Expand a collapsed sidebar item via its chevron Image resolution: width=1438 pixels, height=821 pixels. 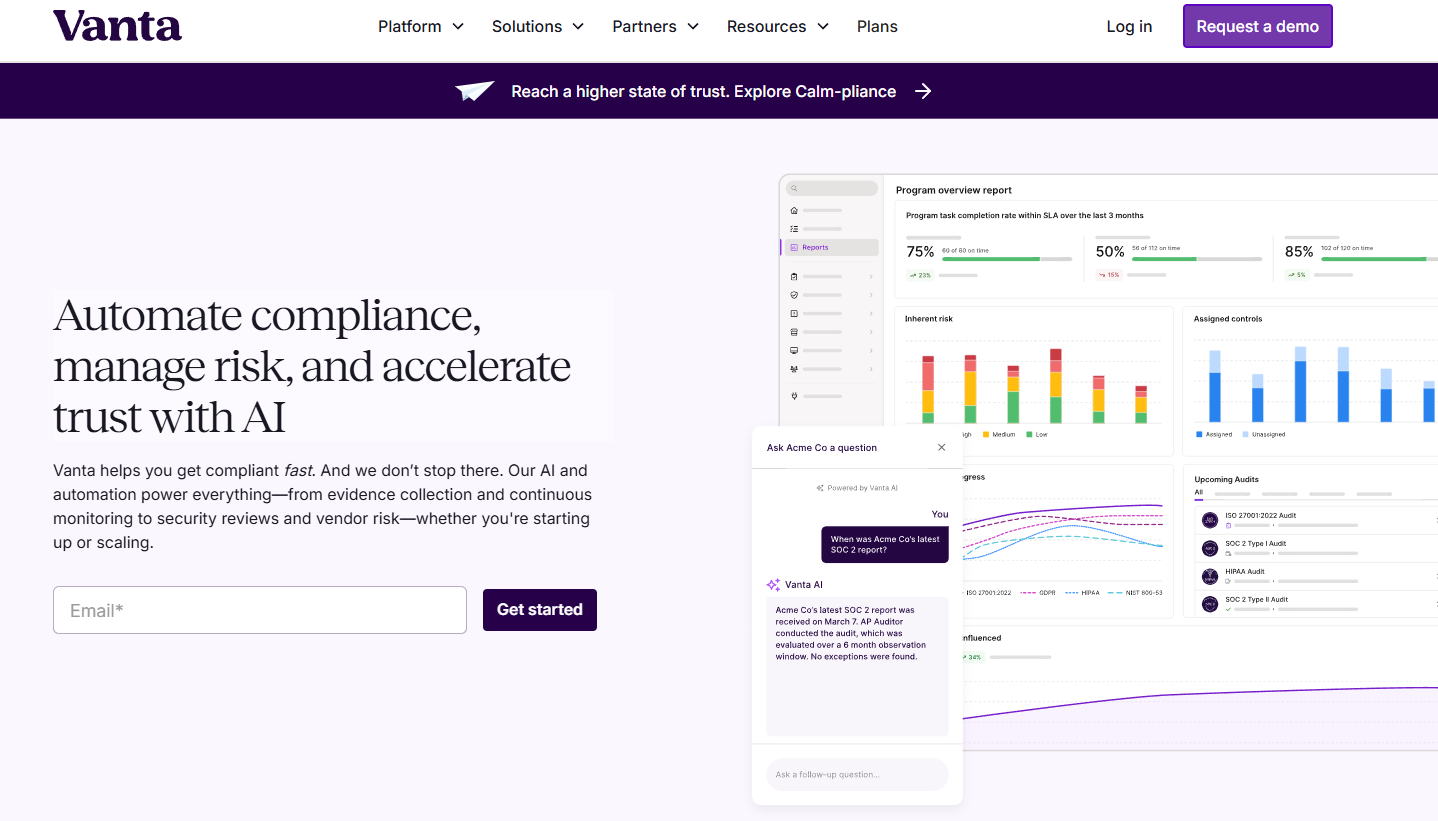click(x=871, y=276)
